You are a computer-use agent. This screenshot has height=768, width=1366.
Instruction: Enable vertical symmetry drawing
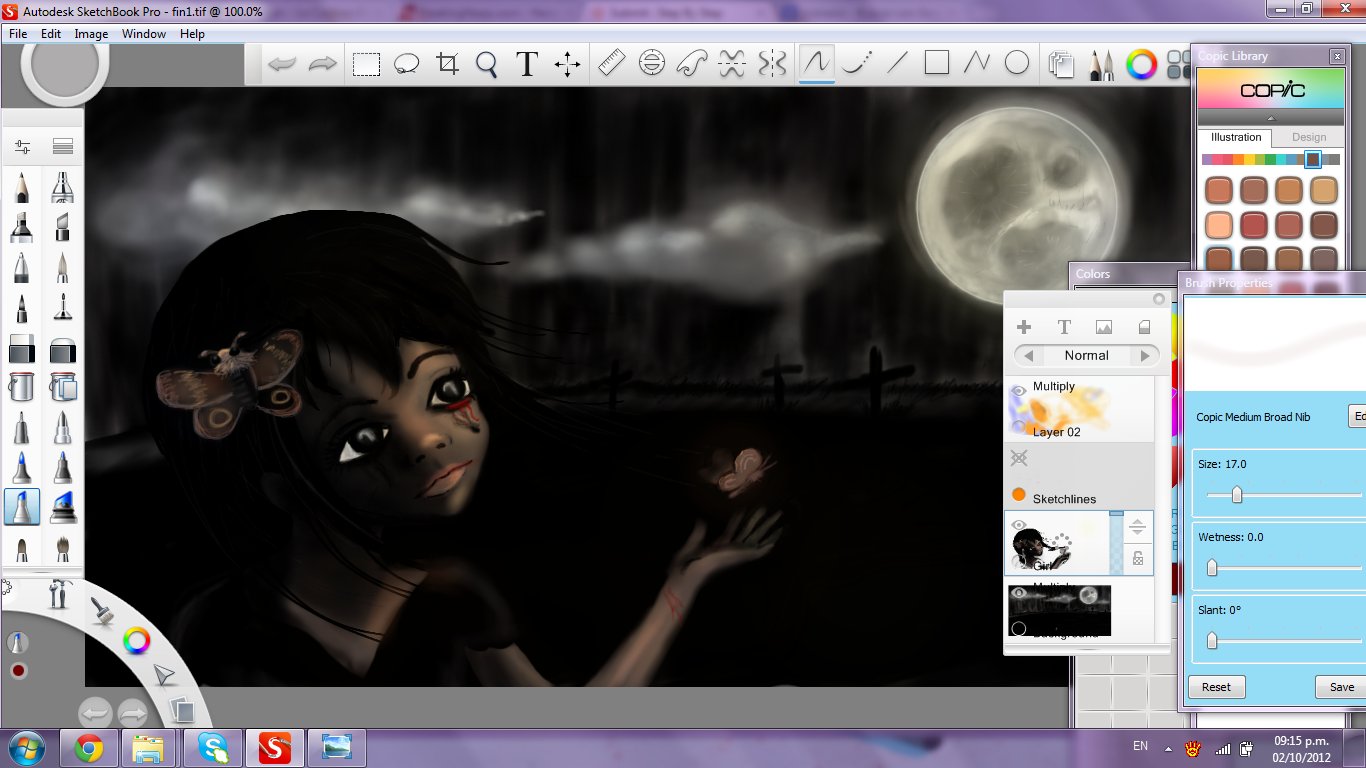point(772,64)
